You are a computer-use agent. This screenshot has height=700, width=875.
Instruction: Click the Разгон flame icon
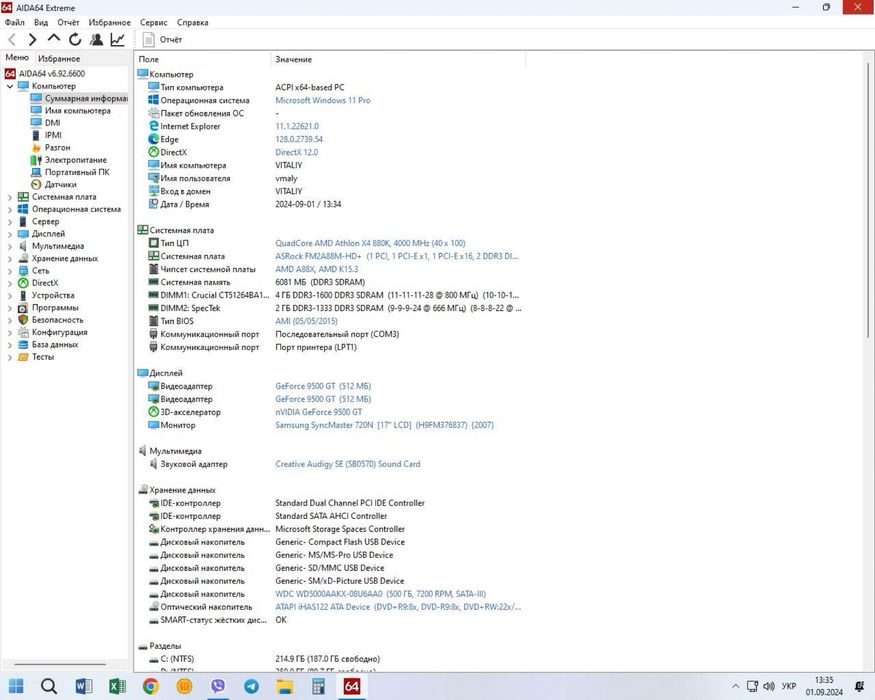click(36, 147)
